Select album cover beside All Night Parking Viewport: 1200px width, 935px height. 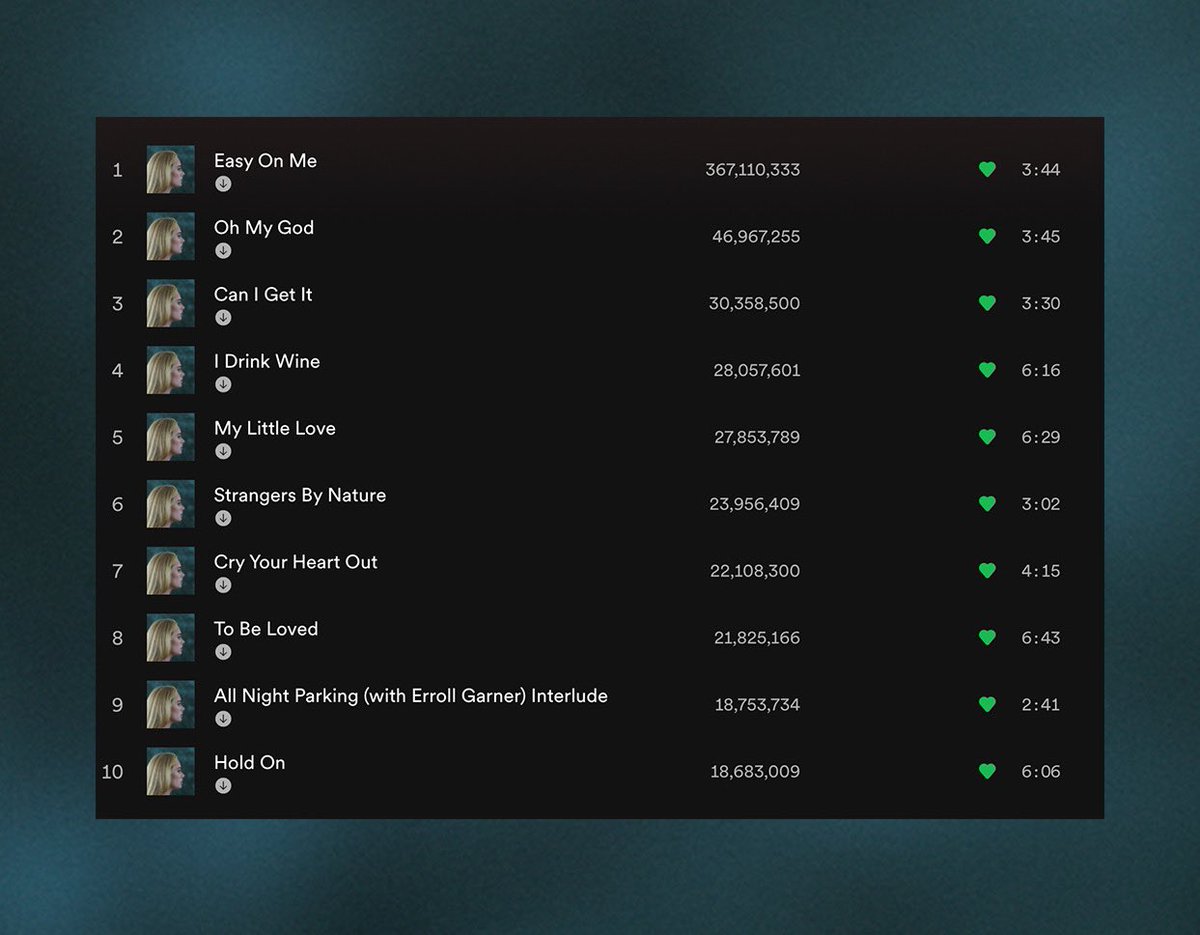pos(171,705)
